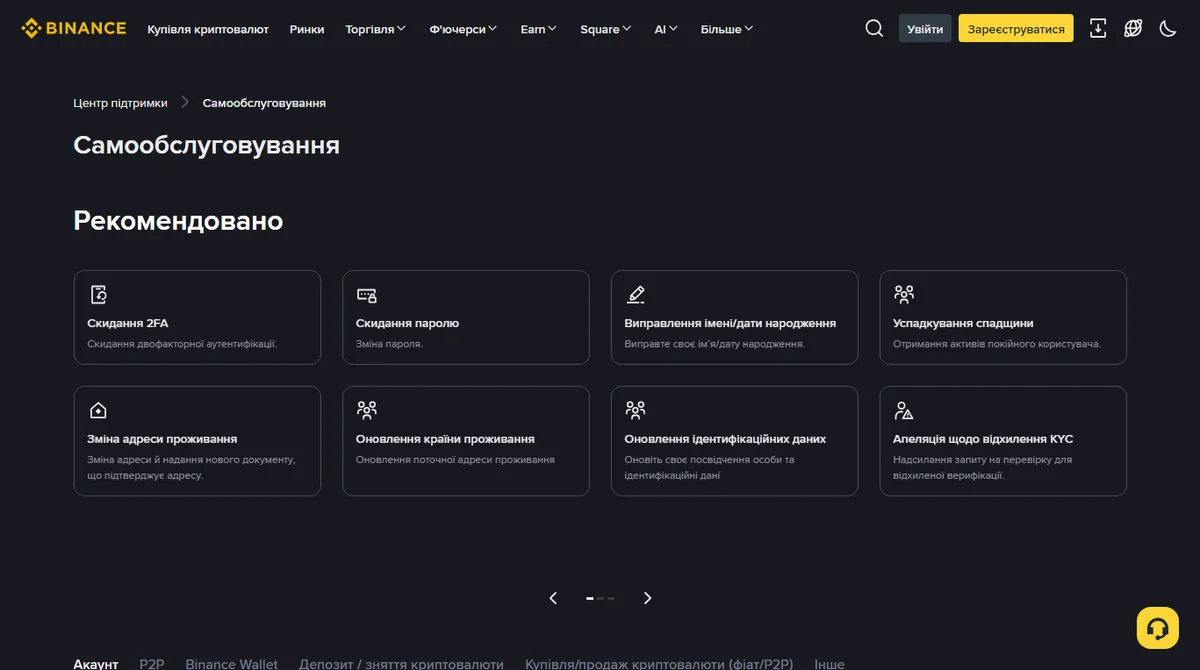Click the Зміна адреси проживання house icon
The width and height of the screenshot is (1200, 670).
click(98, 410)
